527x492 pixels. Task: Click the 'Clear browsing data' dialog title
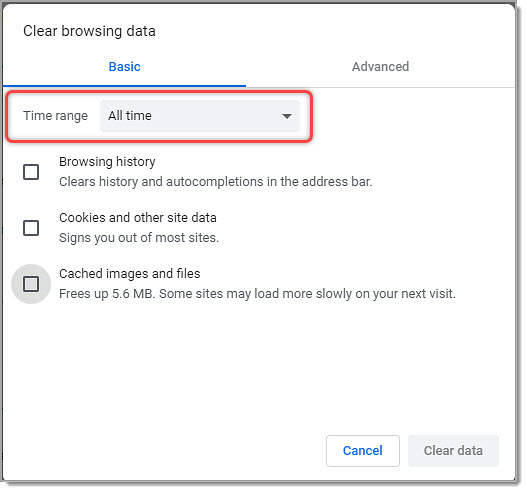click(x=89, y=31)
